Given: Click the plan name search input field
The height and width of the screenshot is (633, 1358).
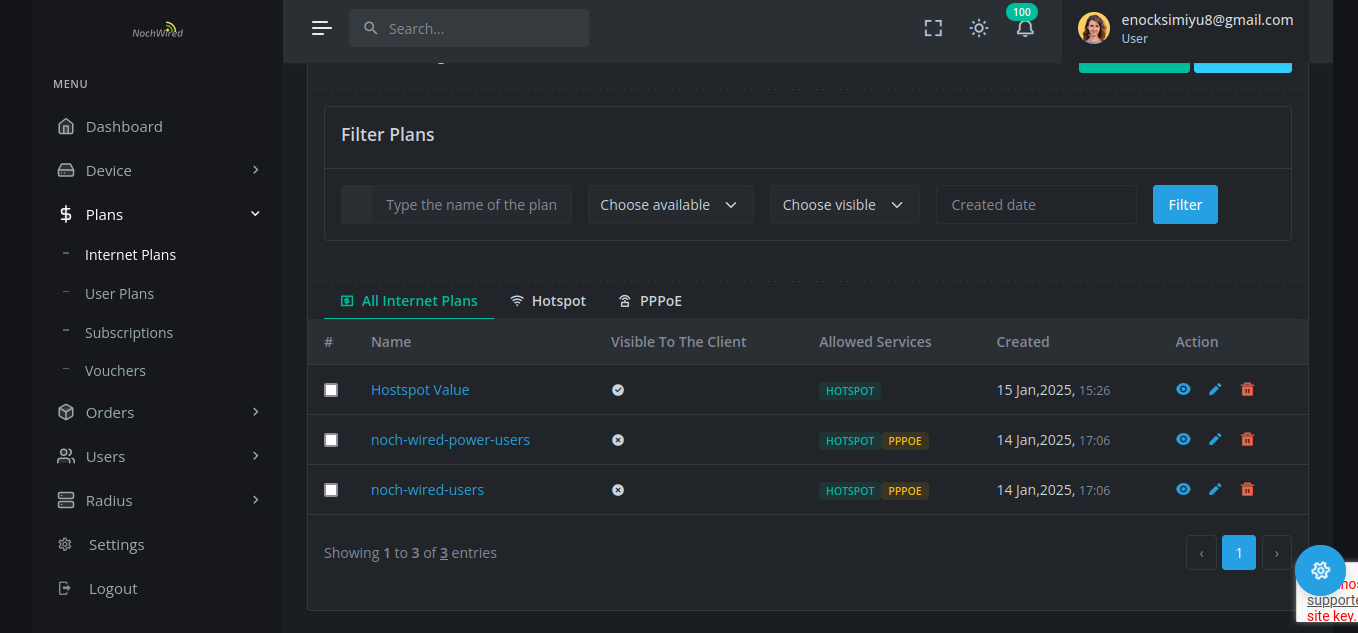Looking at the screenshot, I should pyautogui.click(x=470, y=204).
